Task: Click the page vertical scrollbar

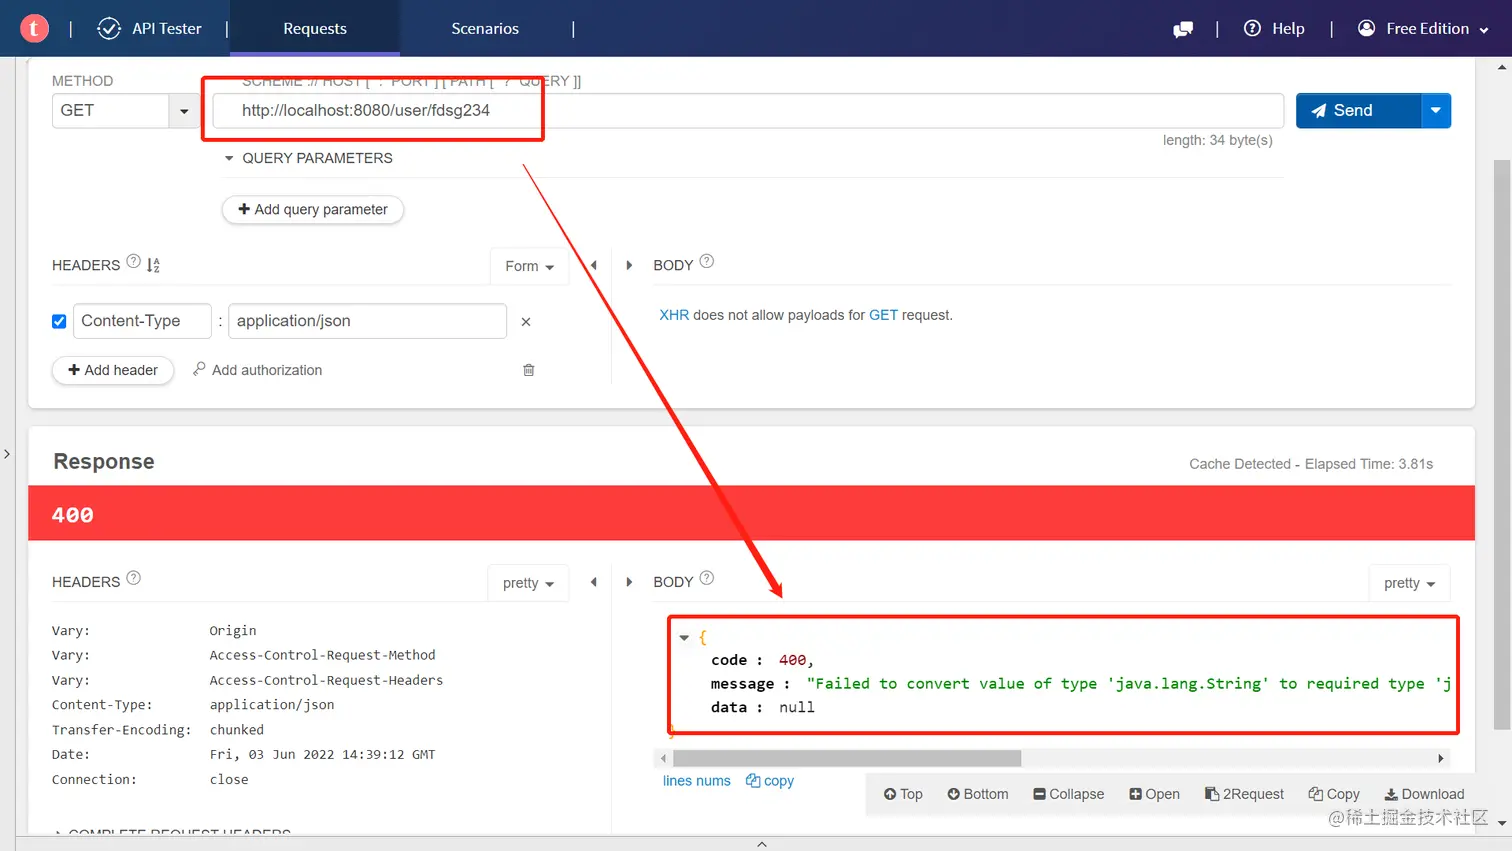Action: (1502, 445)
